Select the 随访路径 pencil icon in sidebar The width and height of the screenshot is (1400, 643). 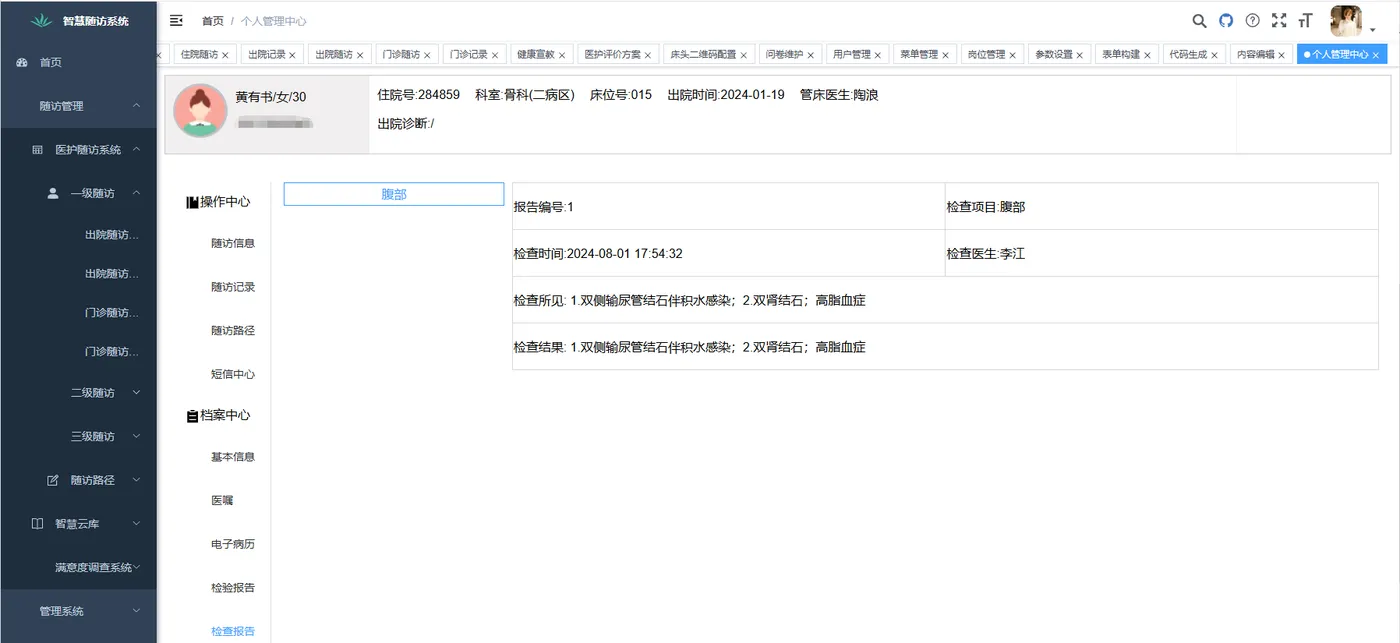click(55, 480)
